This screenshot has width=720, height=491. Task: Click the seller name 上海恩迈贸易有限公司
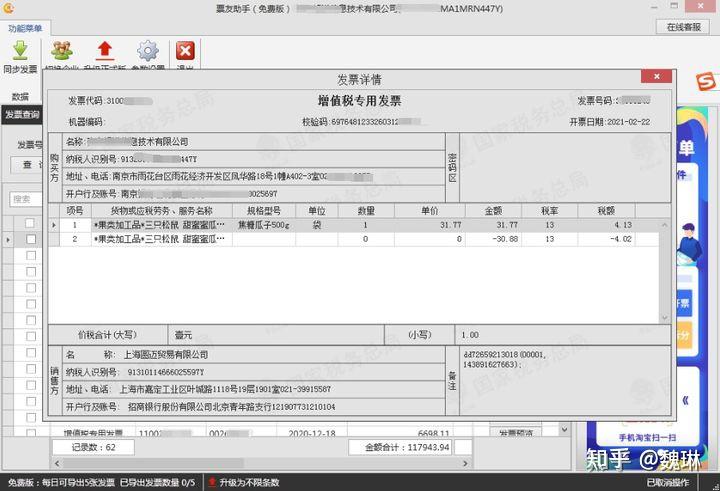pyautogui.click(x=166, y=355)
